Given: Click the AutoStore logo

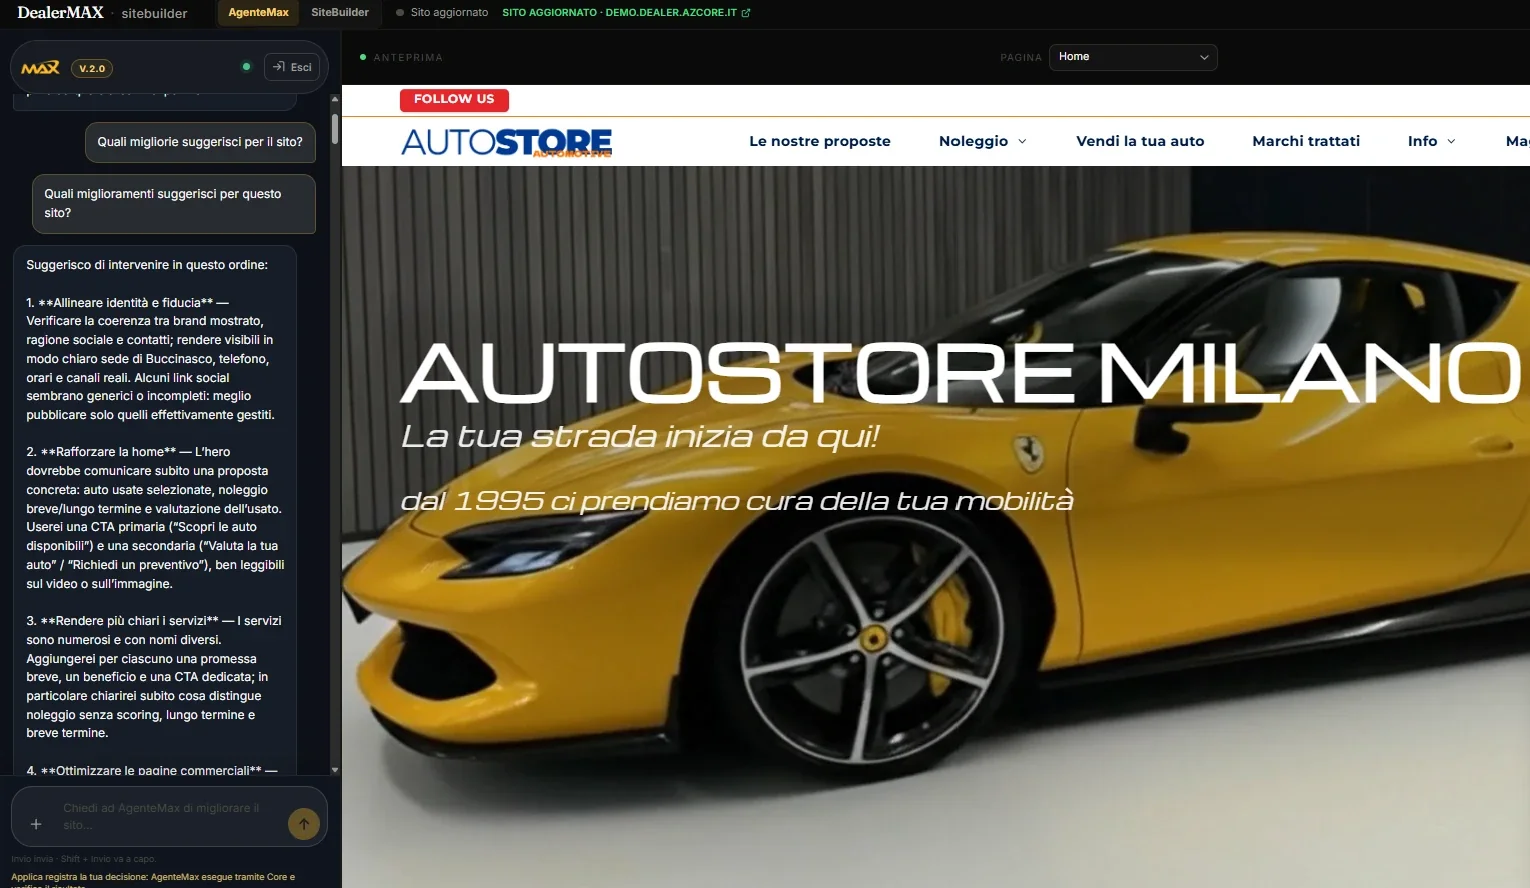Looking at the screenshot, I should pos(507,142).
